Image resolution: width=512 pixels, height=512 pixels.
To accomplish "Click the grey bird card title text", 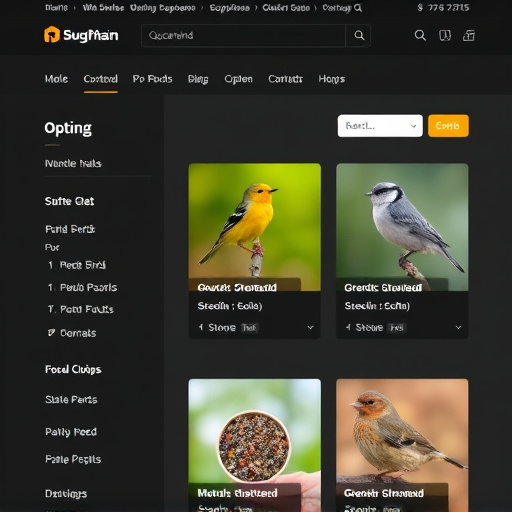I will 383,288.
